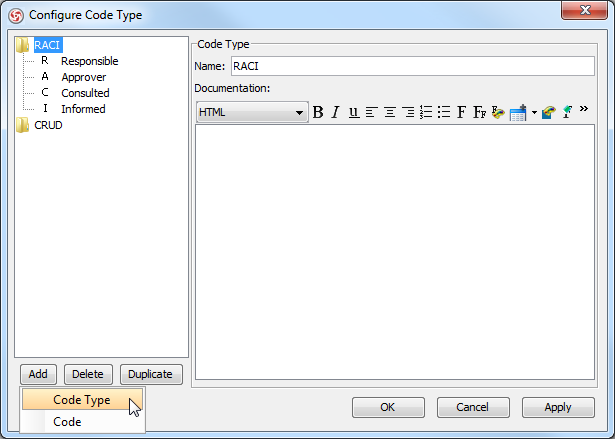
Task: Open font size tool (double F icon)
Action: (x=479, y=112)
